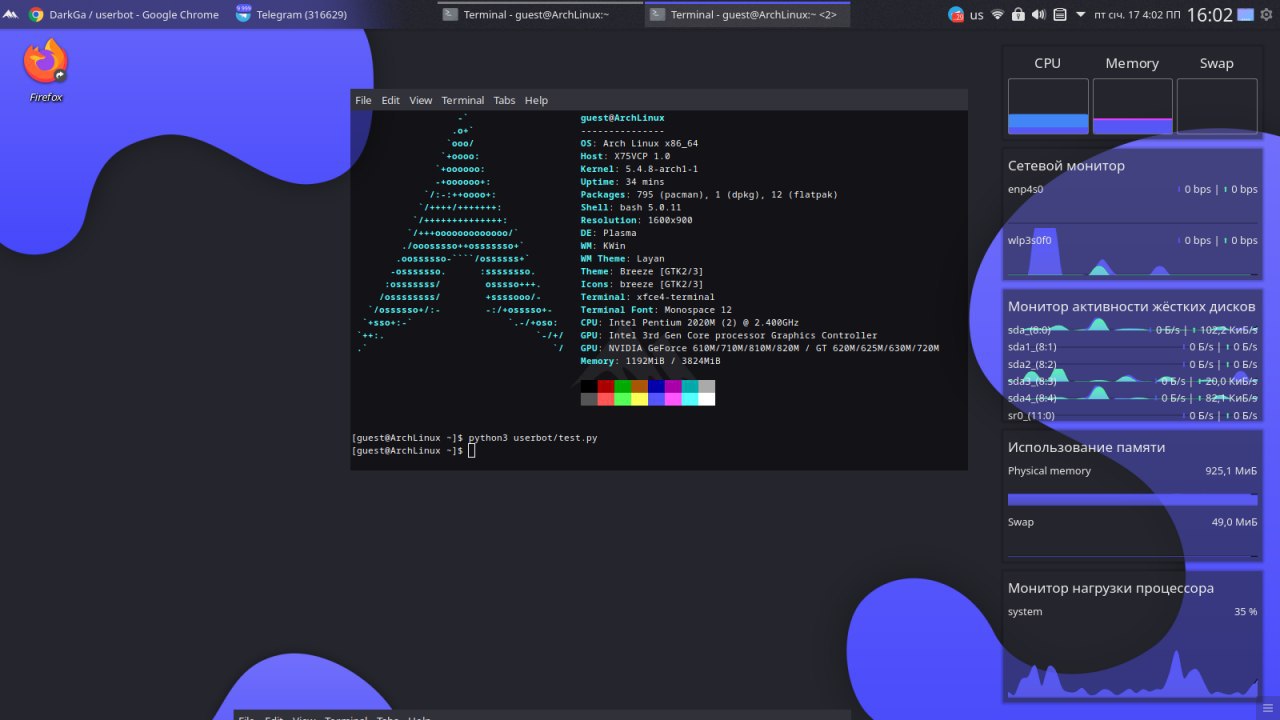Click the 'Монитор нагрузки процессора' title
Viewport: 1280px width, 720px height.
coord(1111,588)
